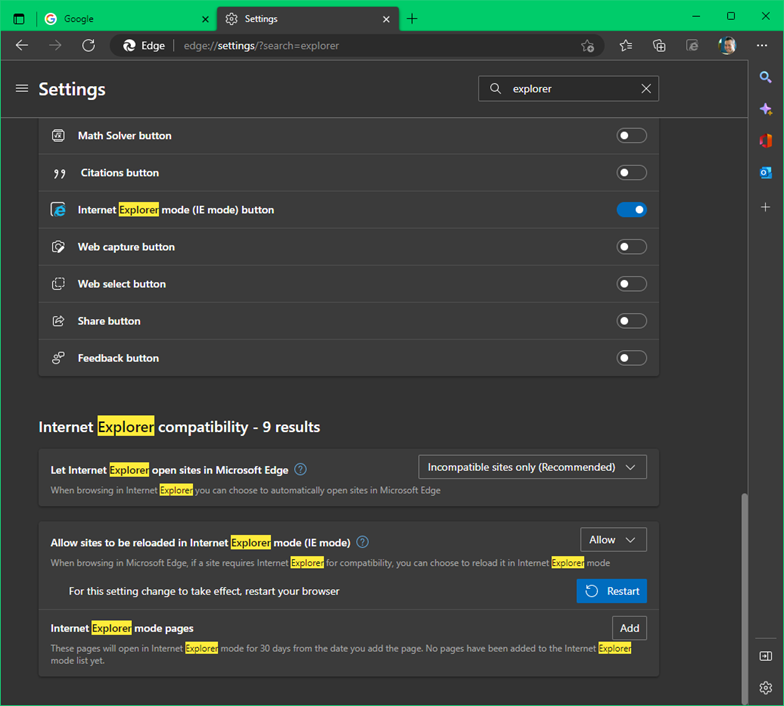The image size is (784, 706).
Task: Turn off Internet Explorer mode button toggle
Action: pos(632,210)
